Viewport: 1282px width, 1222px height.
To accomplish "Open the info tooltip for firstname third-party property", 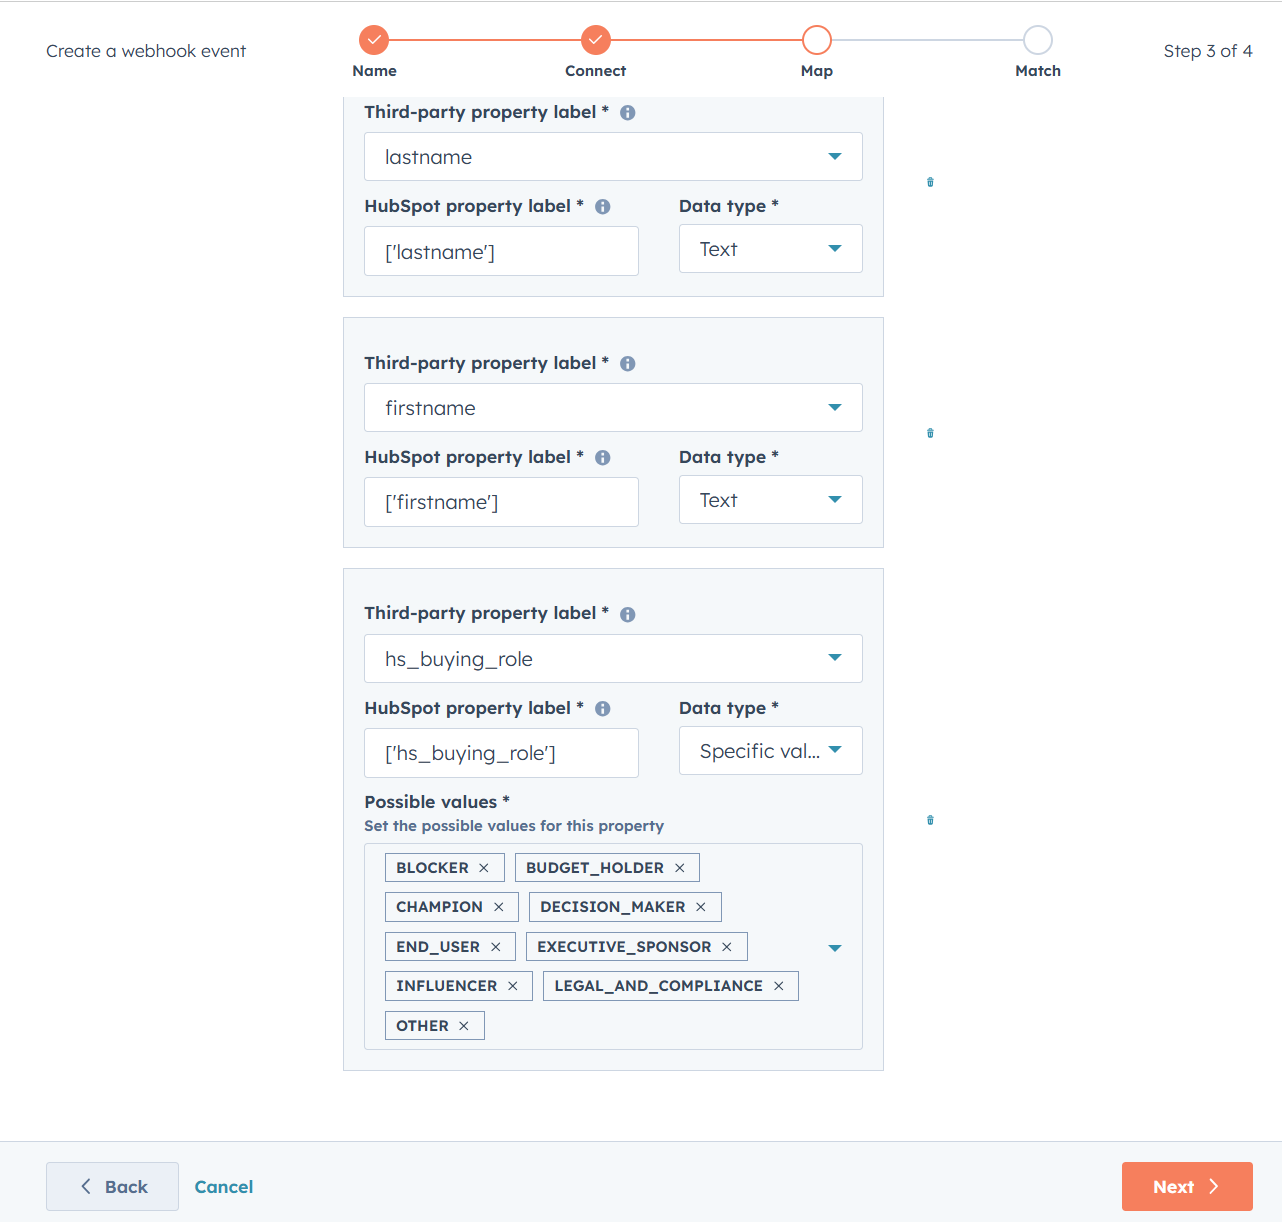I will 627,363.
